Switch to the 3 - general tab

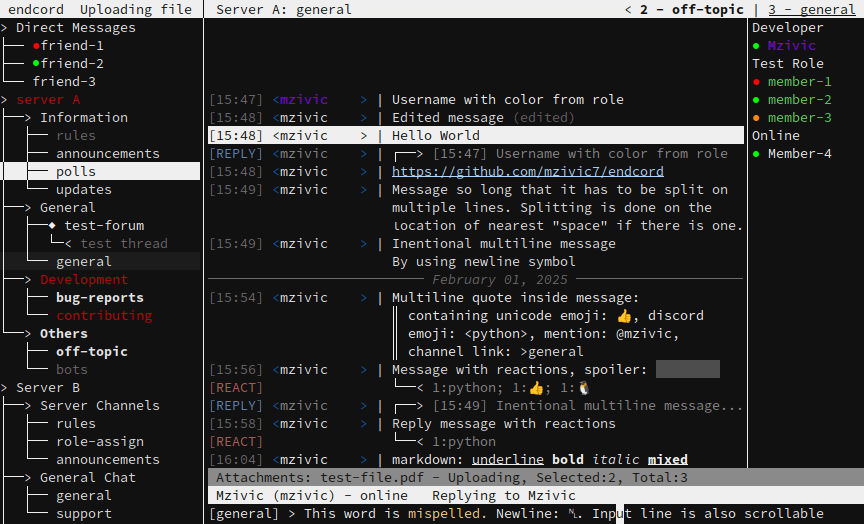click(810, 10)
